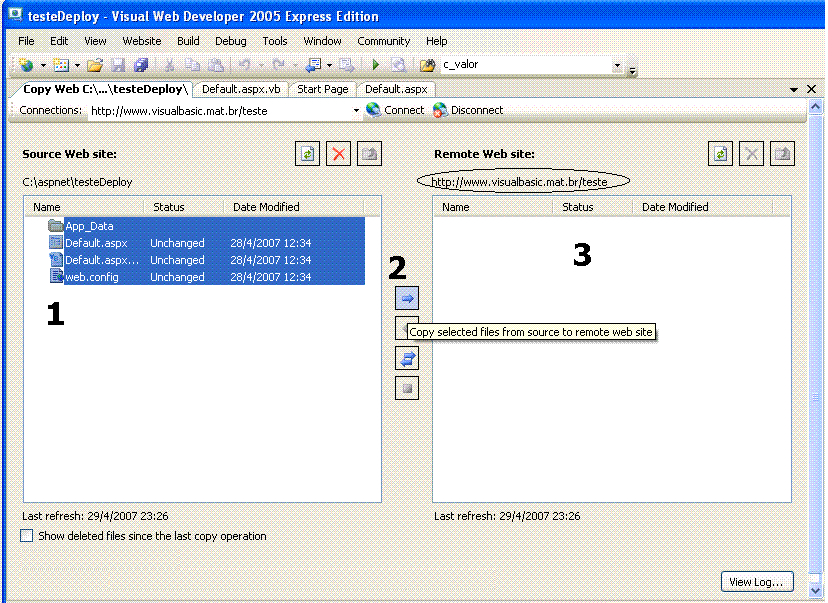Select web.config in the source file list
Screen dimensions: 828x603
[x=91, y=277]
